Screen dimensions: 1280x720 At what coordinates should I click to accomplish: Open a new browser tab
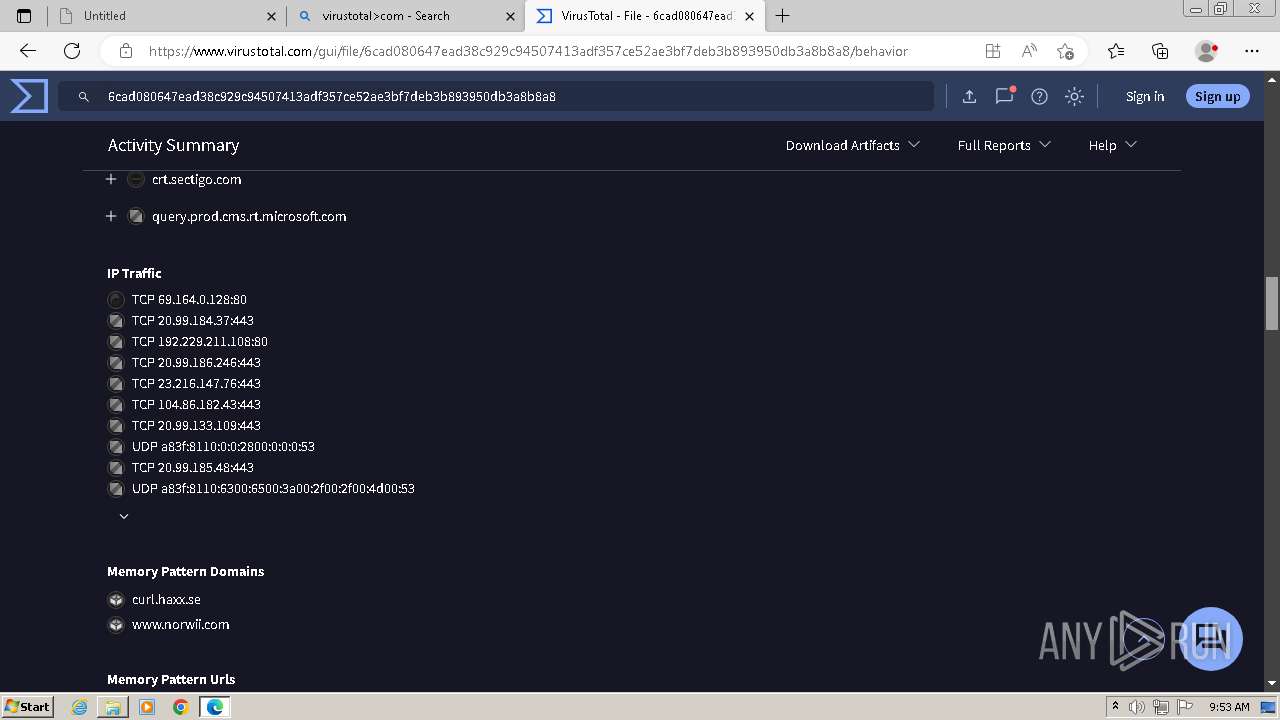click(783, 16)
